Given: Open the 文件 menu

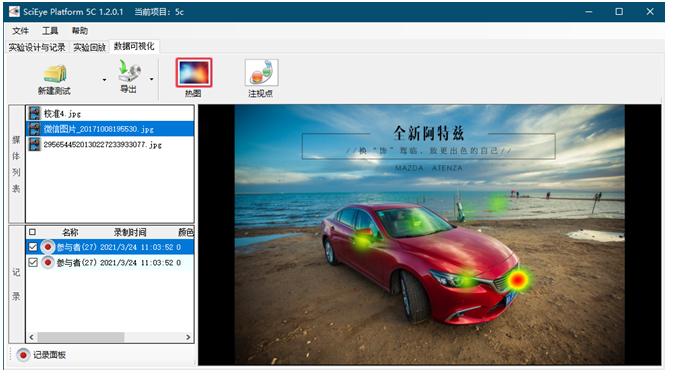Looking at the screenshot, I should point(20,31).
